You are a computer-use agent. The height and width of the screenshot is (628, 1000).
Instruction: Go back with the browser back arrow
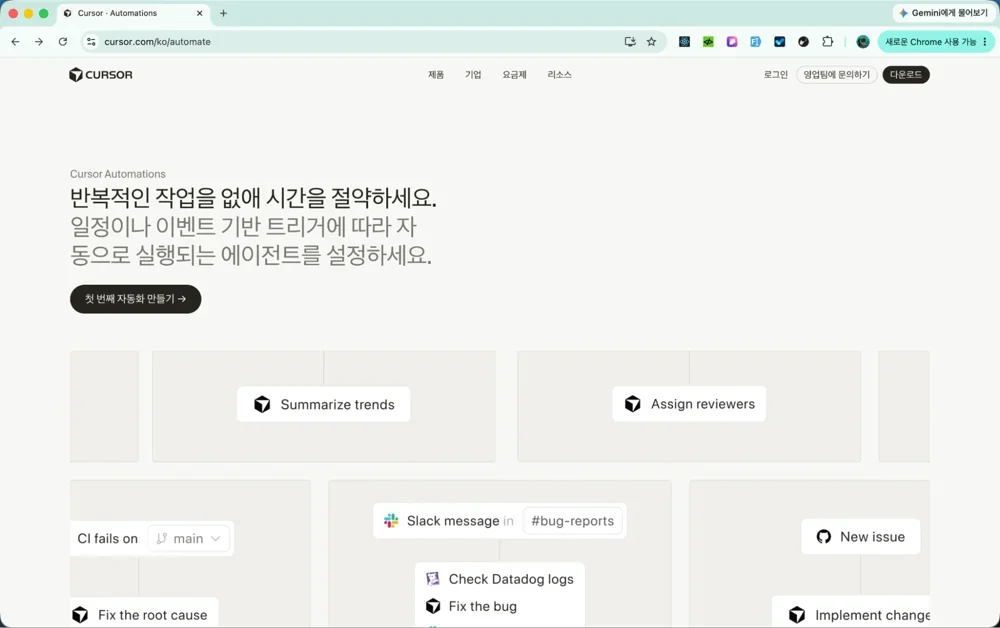coord(15,41)
